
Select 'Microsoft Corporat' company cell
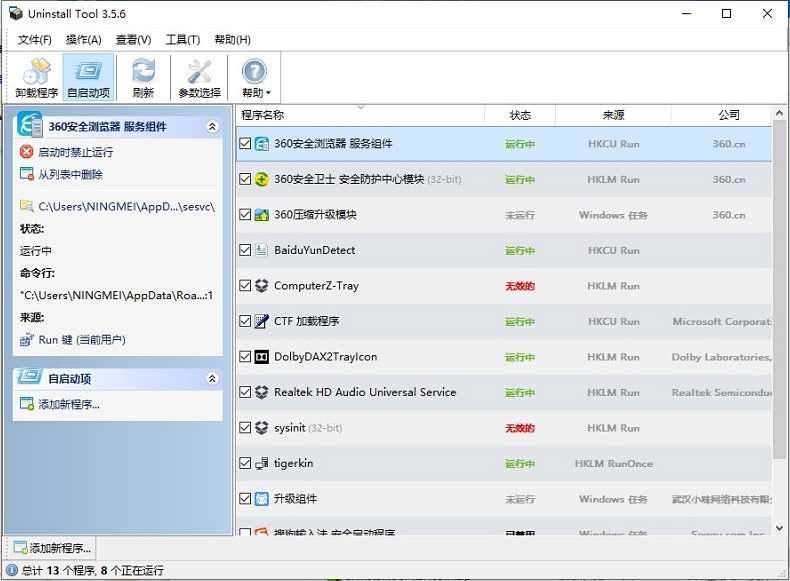[721, 321]
